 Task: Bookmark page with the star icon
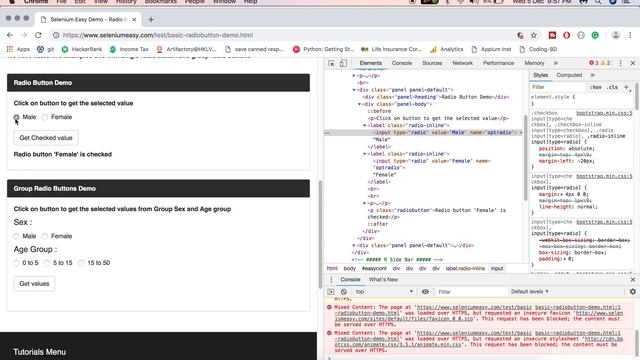click(x=533, y=35)
